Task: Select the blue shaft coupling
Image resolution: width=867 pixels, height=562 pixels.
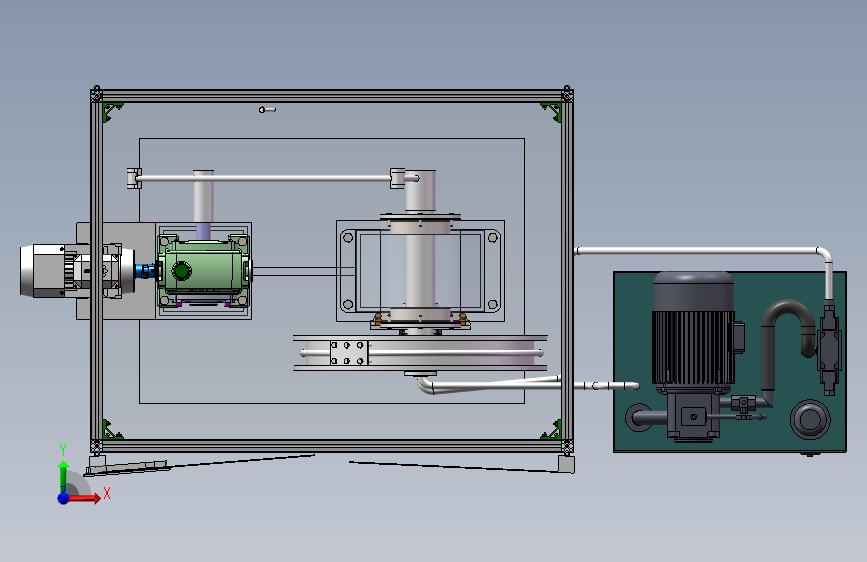Action: 145,271
